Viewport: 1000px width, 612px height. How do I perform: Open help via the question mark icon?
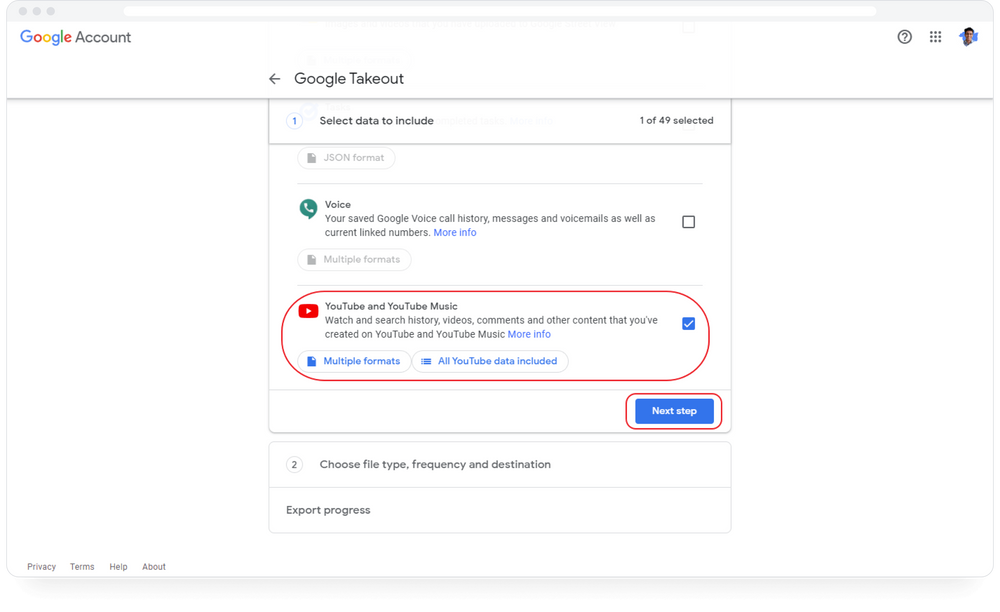pyautogui.click(x=904, y=36)
